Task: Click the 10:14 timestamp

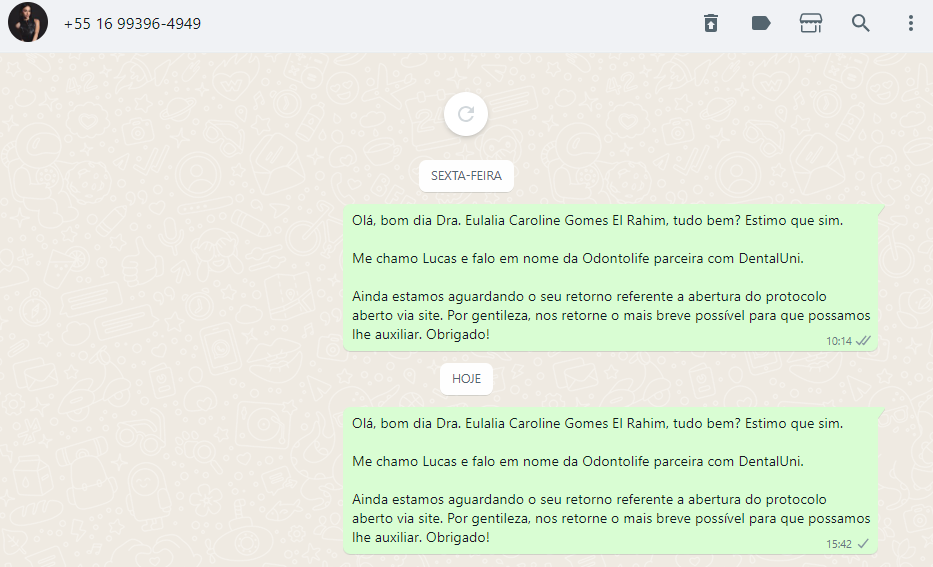Action: (x=838, y=342)
